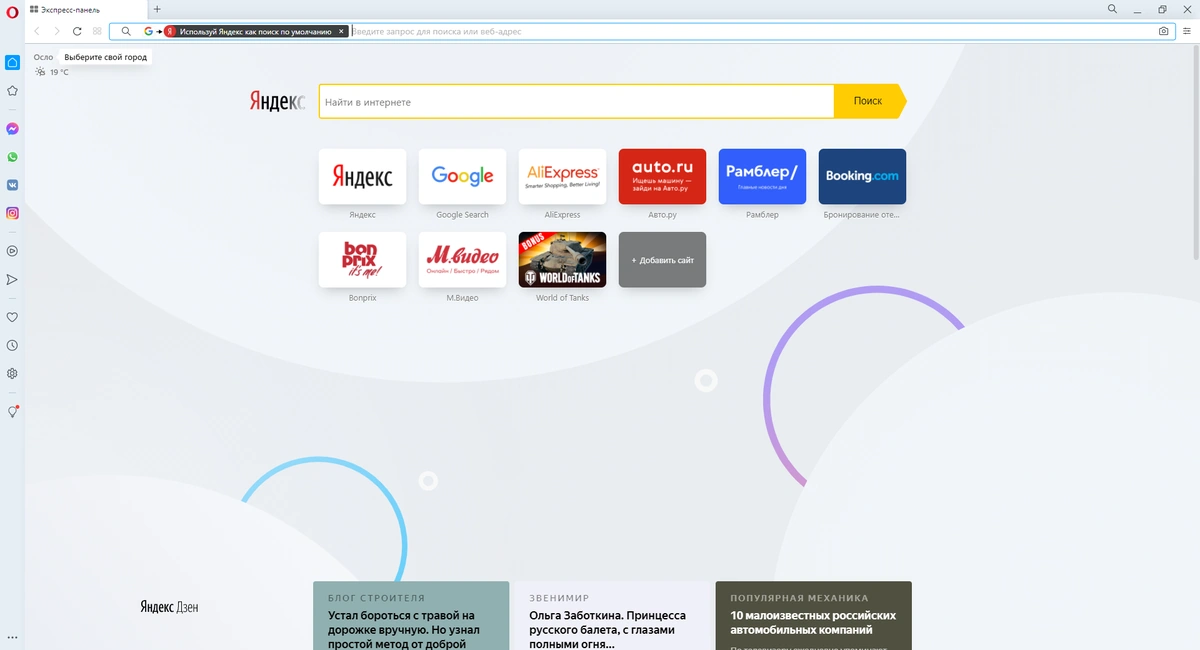Image resolution: width=1200 pixels, height=650 pixels.
Task: Open the Home sidebar icon
Action: (12, 62)
